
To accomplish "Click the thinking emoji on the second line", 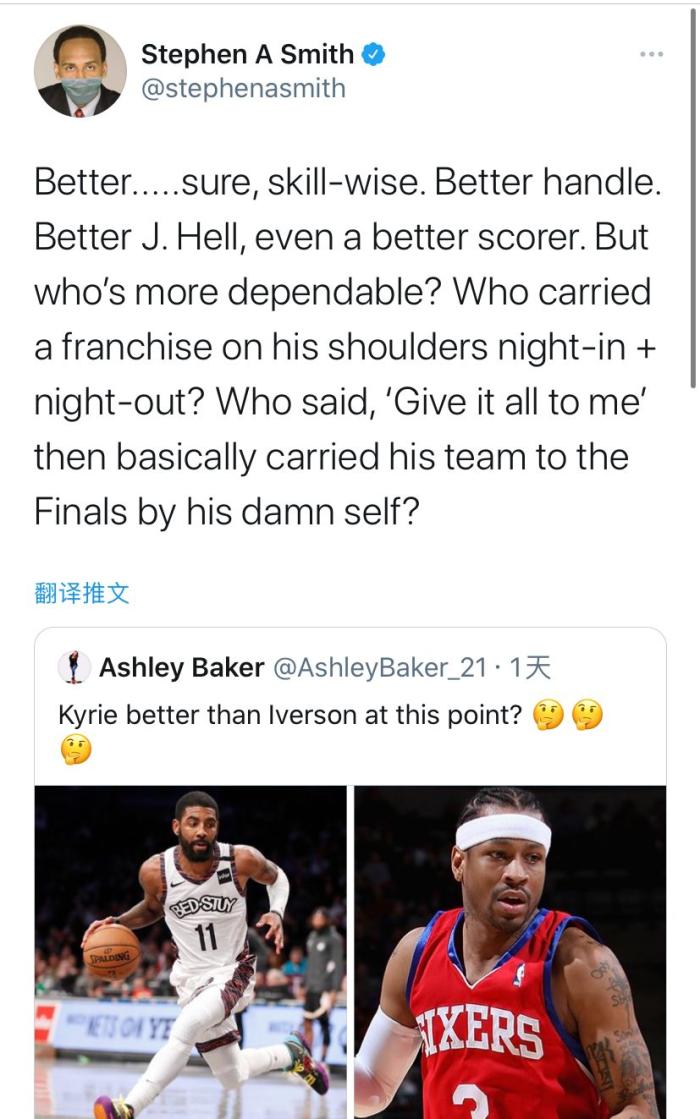I will pos(75,748).
